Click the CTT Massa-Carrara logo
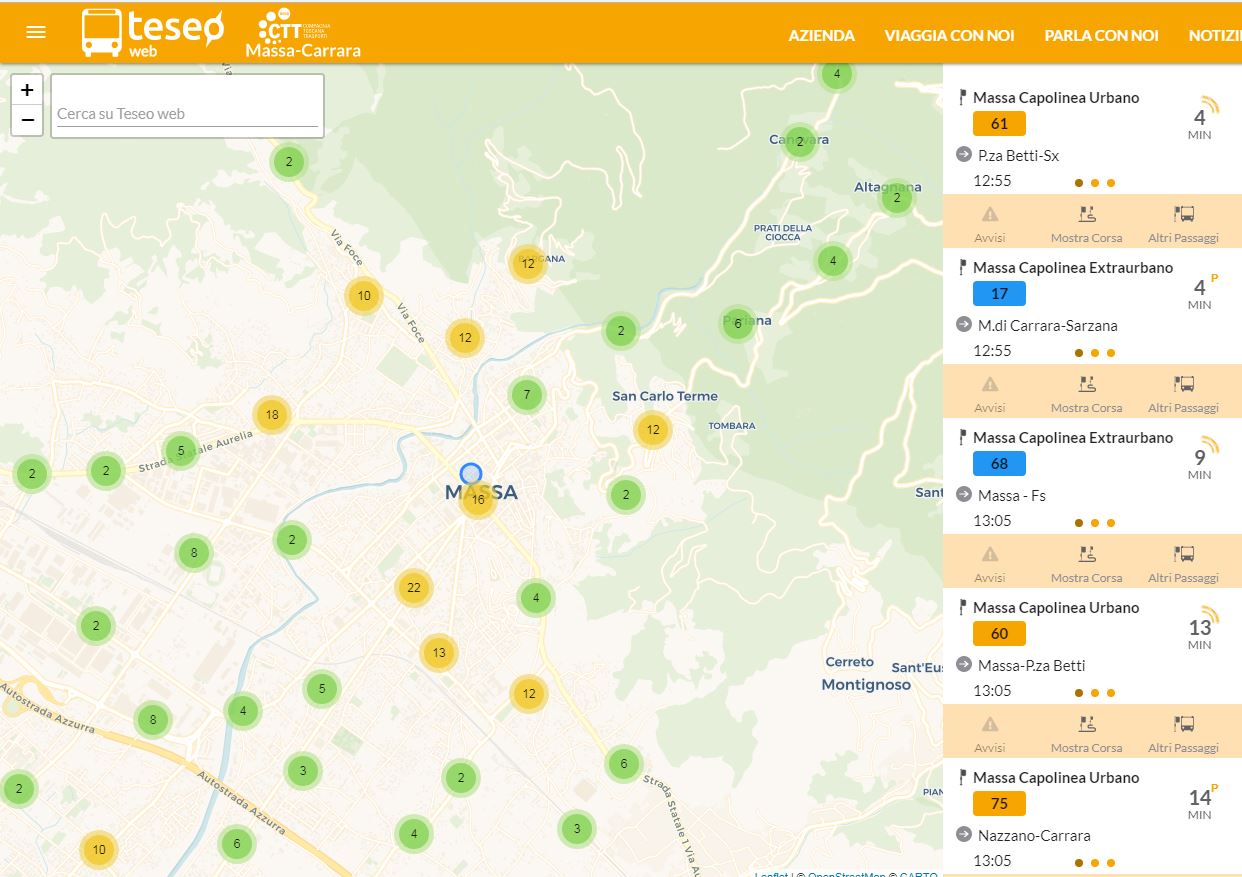The width and height of the screenshot is (1242, 877). (302, 35)
